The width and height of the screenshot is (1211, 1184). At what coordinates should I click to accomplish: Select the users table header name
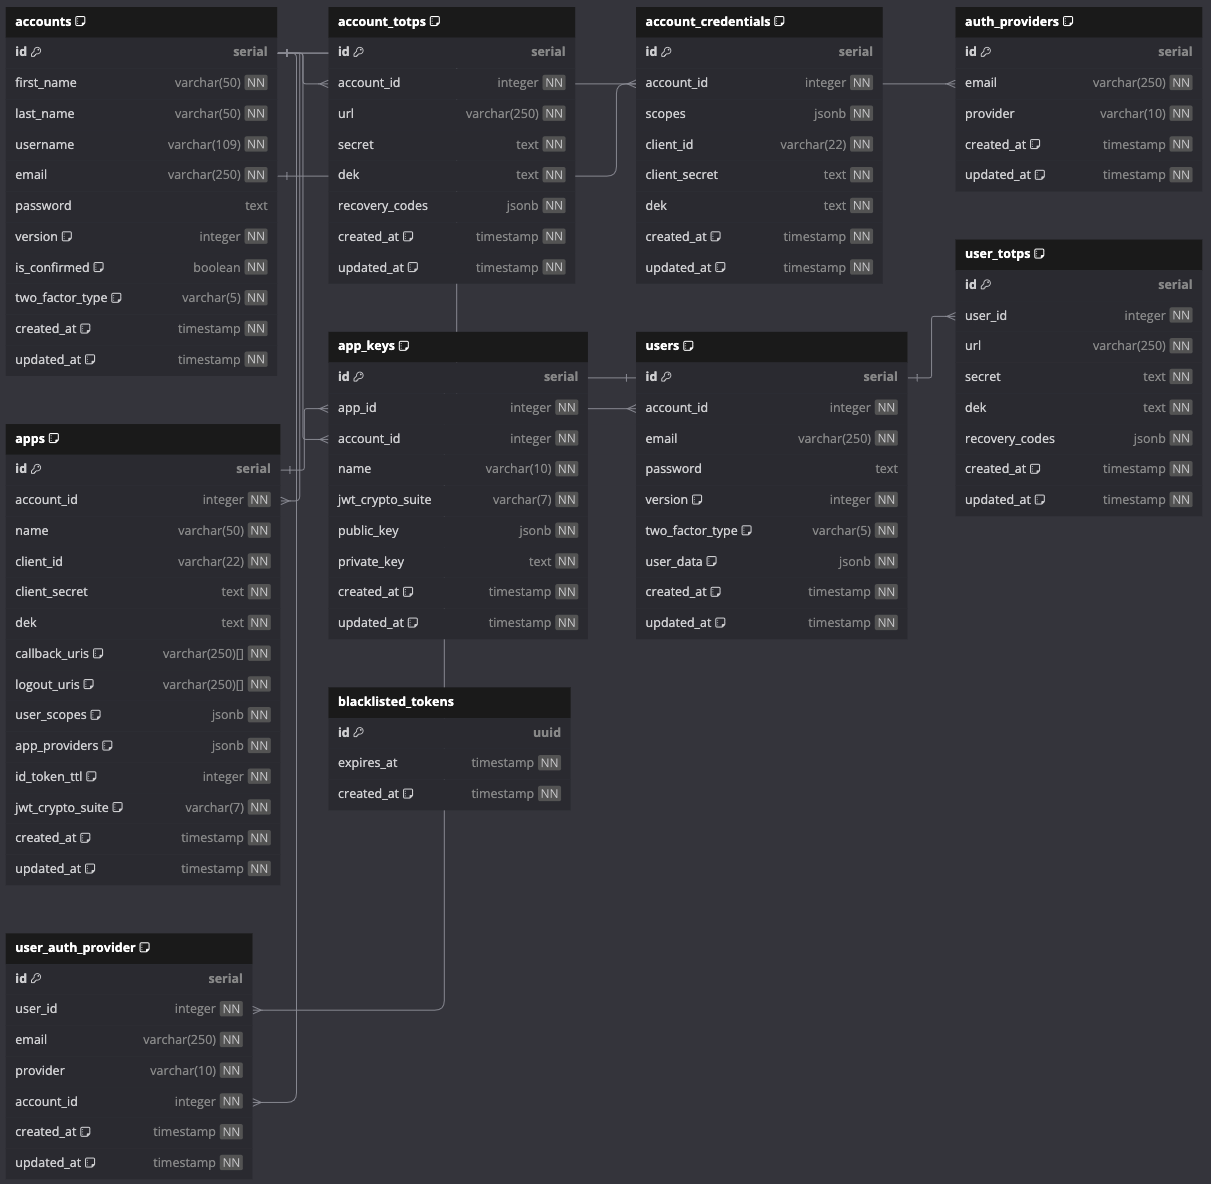pos(662,346)
